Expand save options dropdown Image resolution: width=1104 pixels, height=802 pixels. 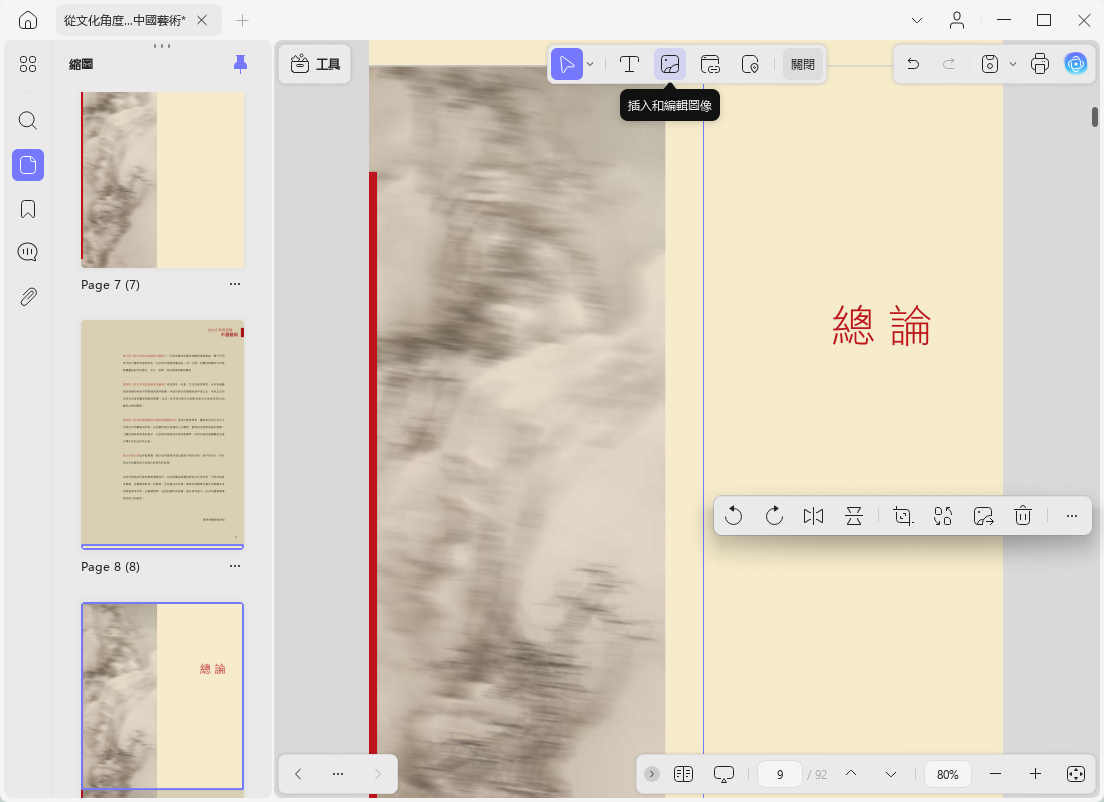[1012, 64]
